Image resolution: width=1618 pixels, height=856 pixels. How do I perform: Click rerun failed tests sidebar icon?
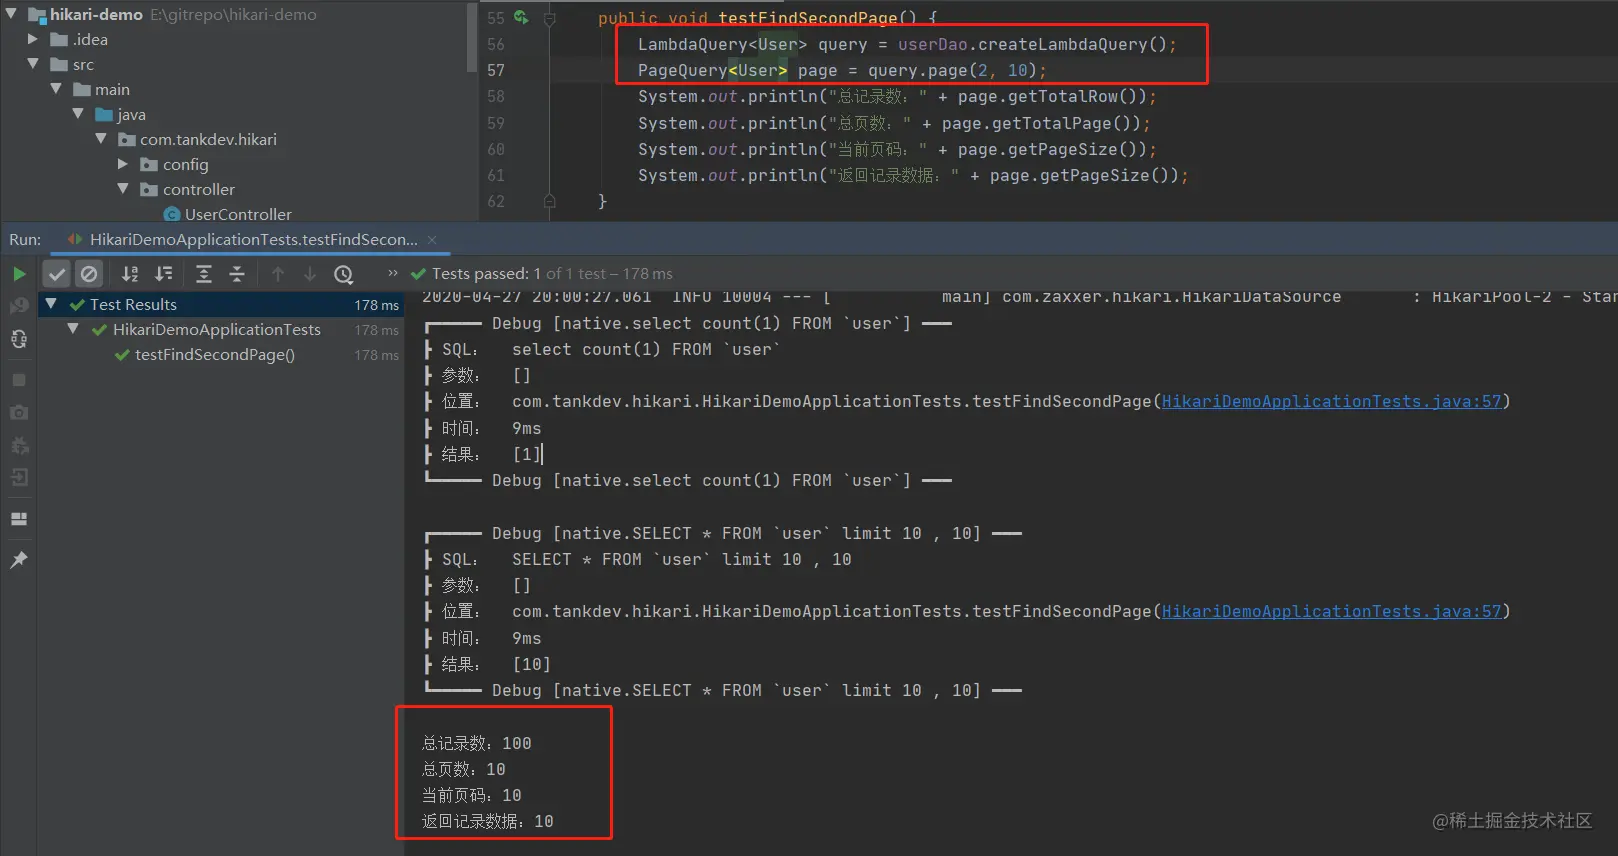[x=19, y=305]
